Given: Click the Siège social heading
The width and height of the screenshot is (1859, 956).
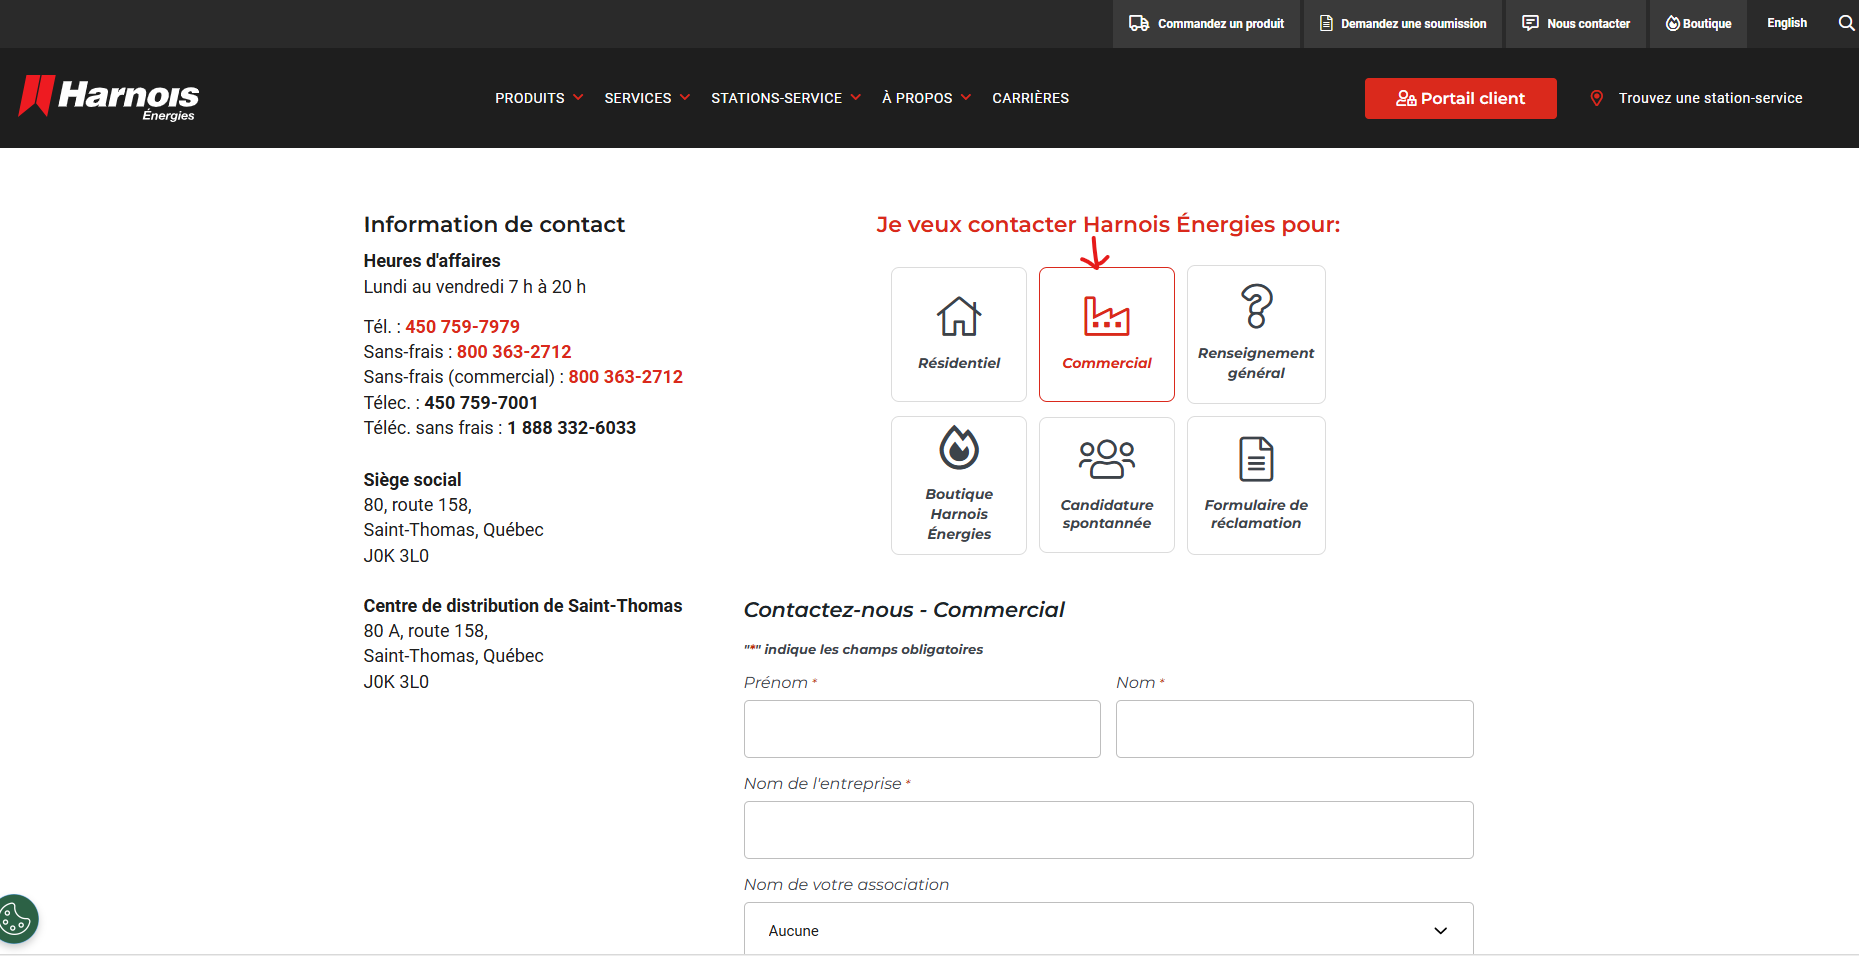Looking at the screenshot, I should tap(412, 480).
